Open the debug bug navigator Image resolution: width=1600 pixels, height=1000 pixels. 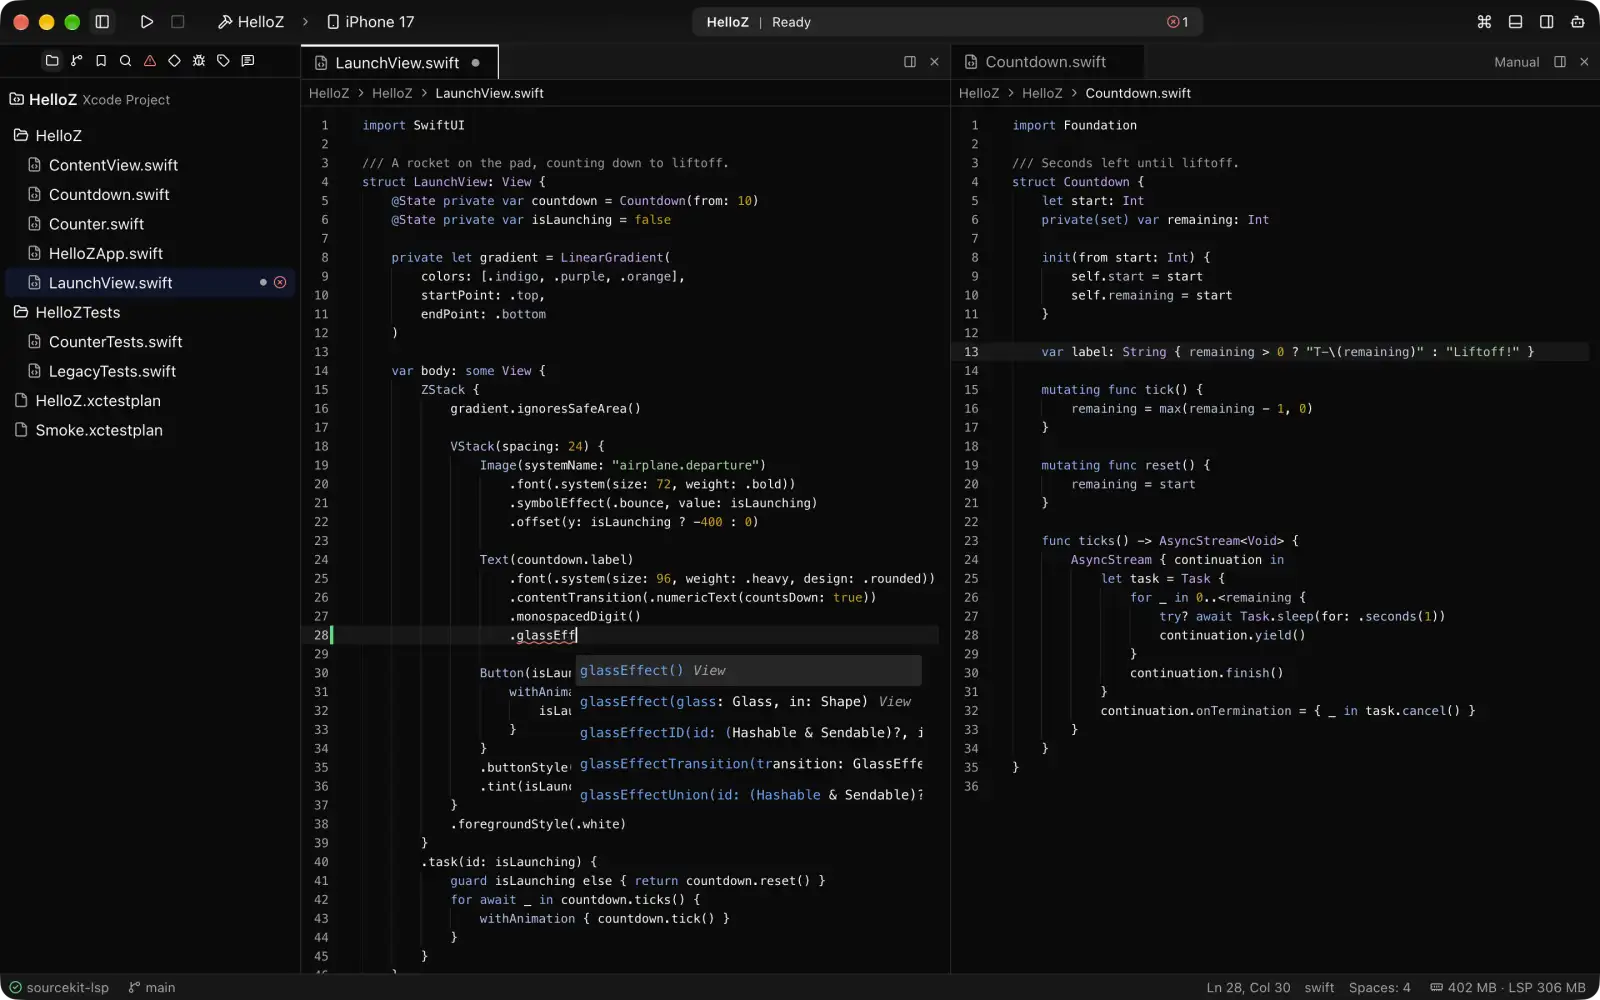pyautogui.click(x=199, y=61)
